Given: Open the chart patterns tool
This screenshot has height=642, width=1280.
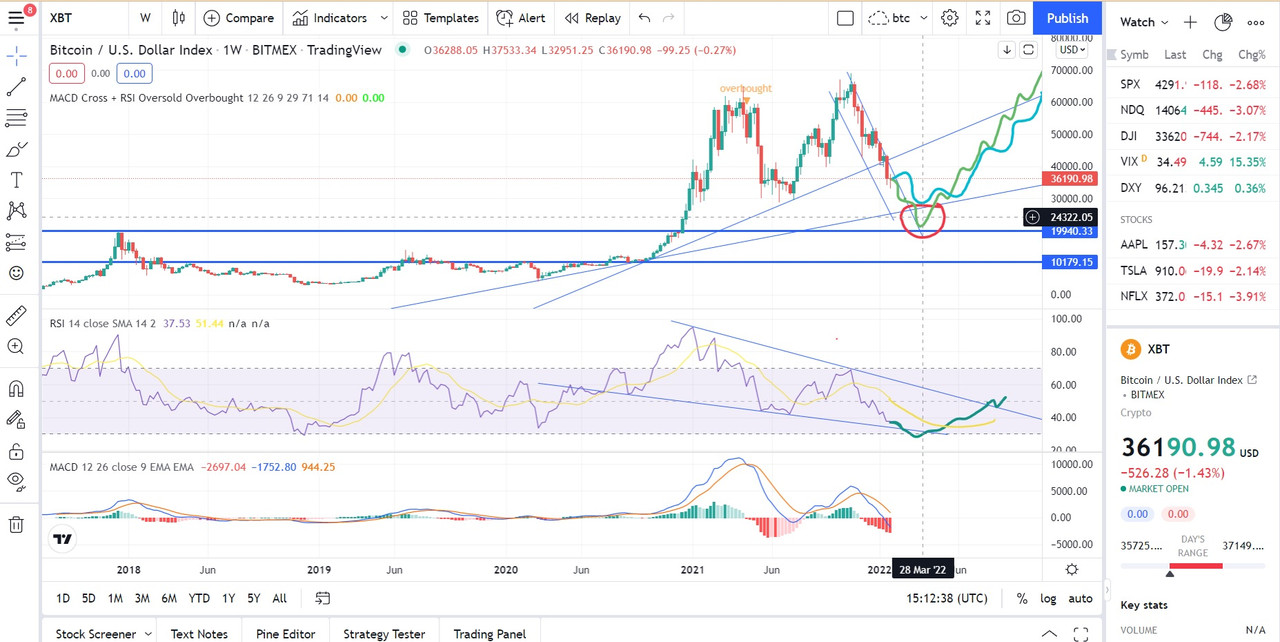Looking at the screenshot, I should tap(16, 211).
